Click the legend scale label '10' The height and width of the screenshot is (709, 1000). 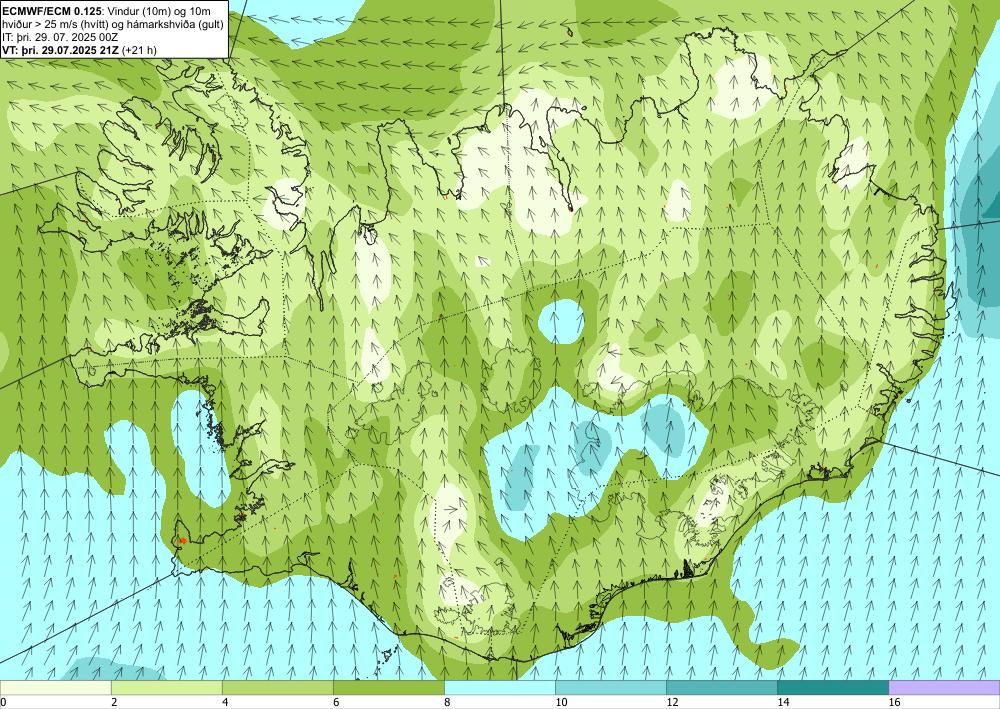click(x=560, y=702)
